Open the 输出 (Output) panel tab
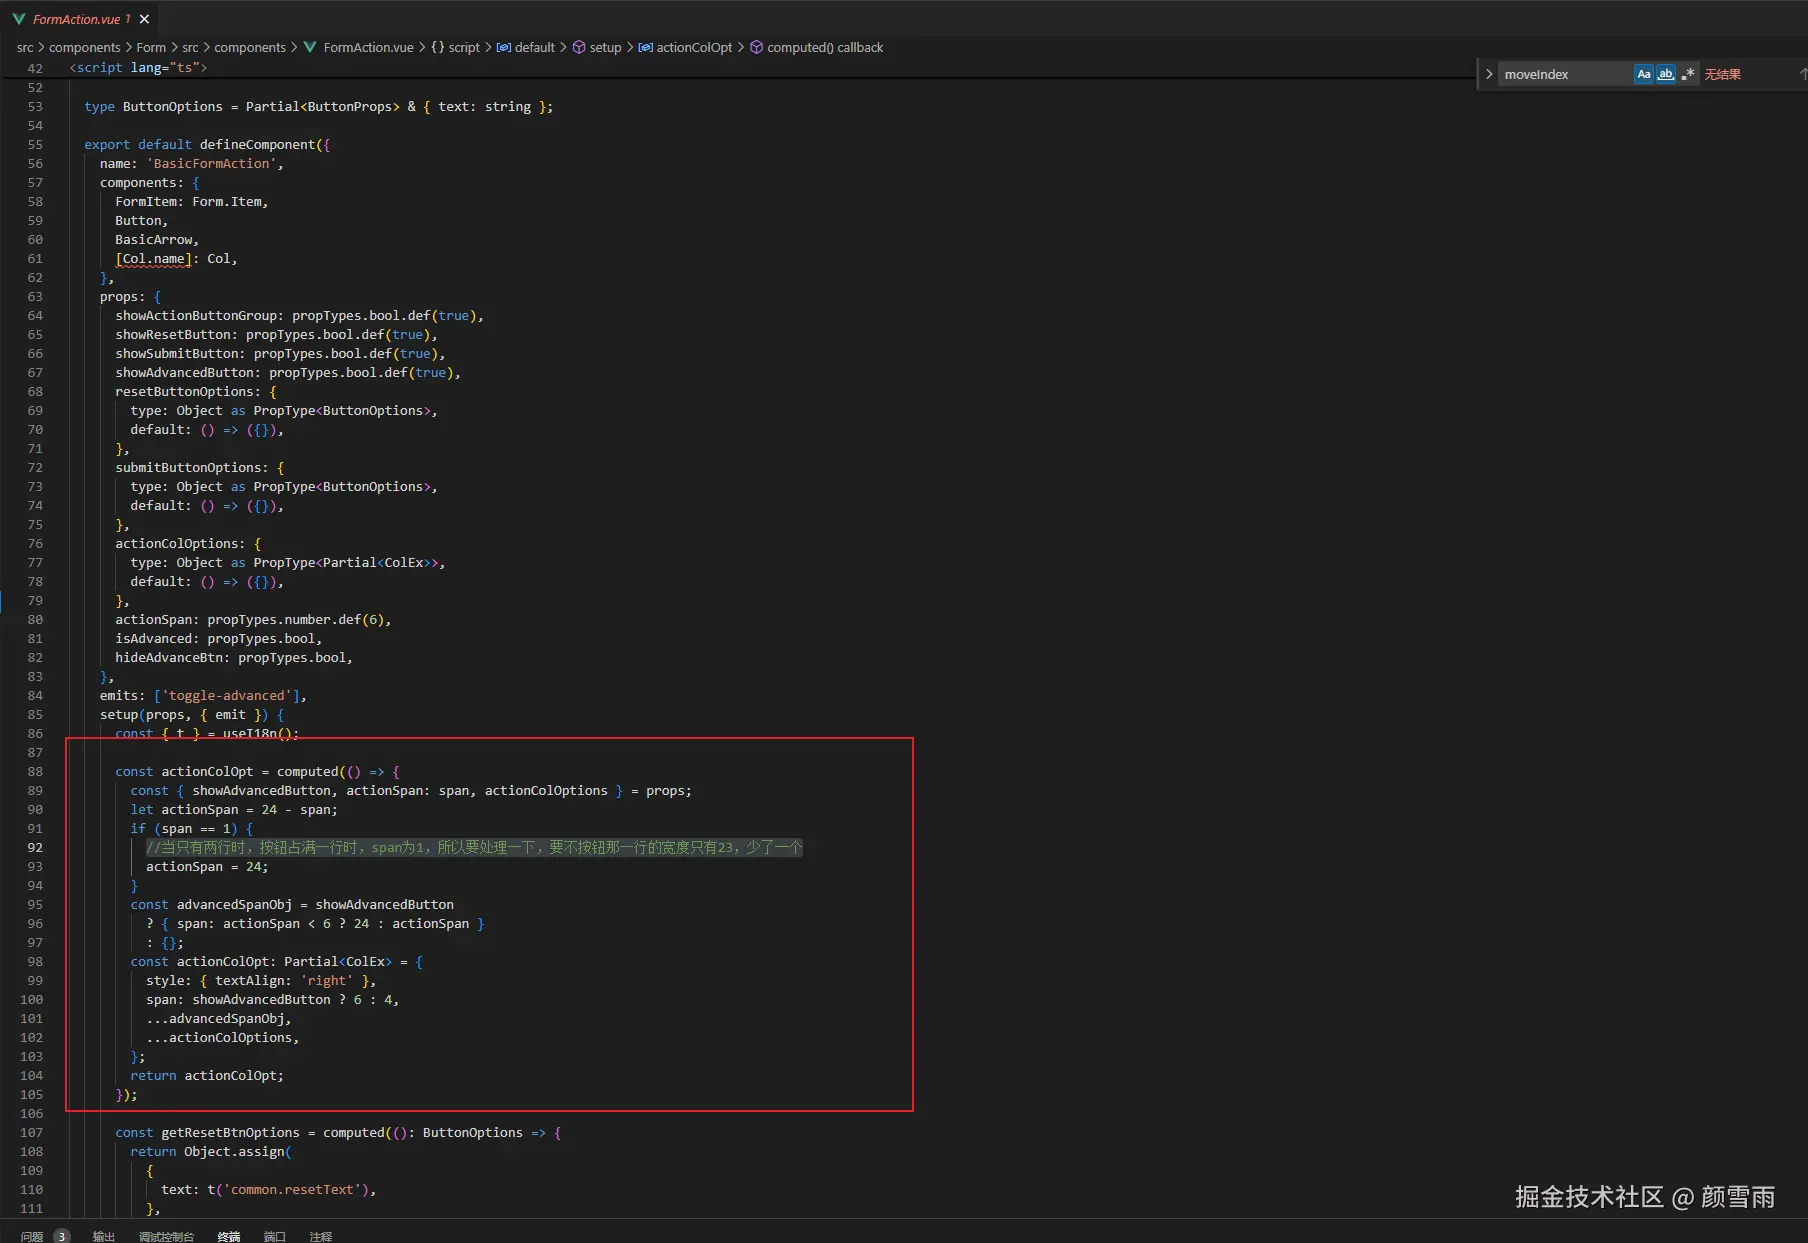The width and height of the screenshot is (1808, 1243). pyautogui.click(x=103, y=1236)
